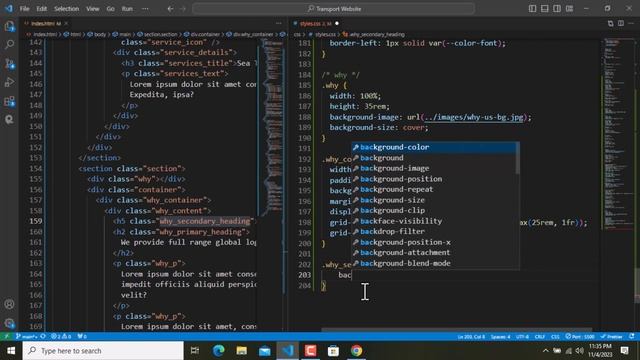Viewport: 640px width, 360px height.
Task: Click the Type here to search box
Action: 103,351
